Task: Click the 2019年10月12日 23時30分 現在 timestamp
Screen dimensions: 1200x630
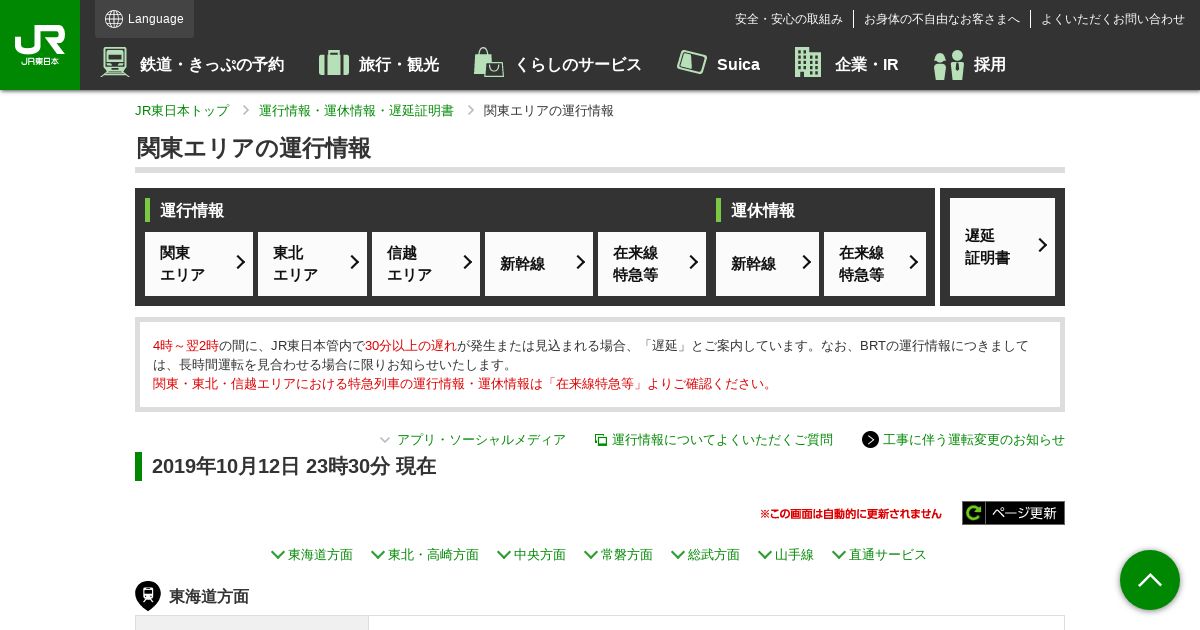Action: 294,466
